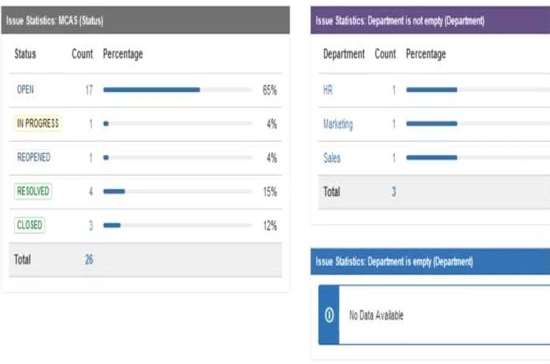Click the department Total count 3
The height and width of the screenshot is (364, 550).
click(394, 191)
